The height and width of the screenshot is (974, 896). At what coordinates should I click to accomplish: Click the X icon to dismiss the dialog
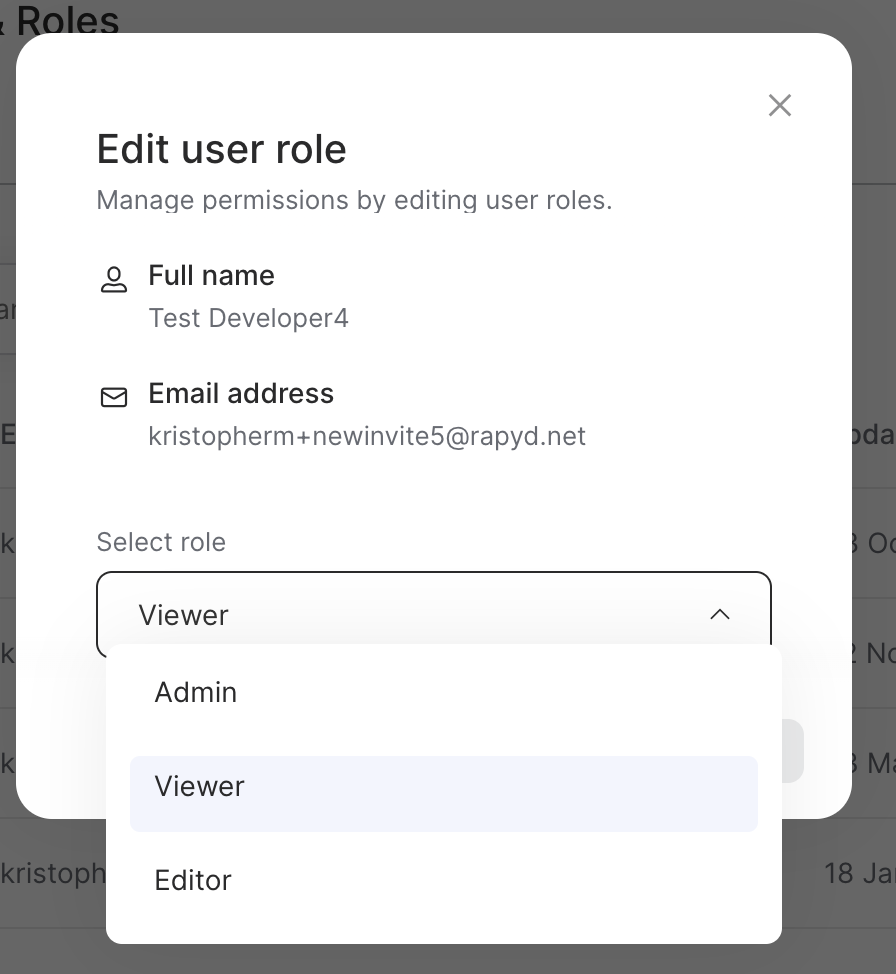pos(779,104)
